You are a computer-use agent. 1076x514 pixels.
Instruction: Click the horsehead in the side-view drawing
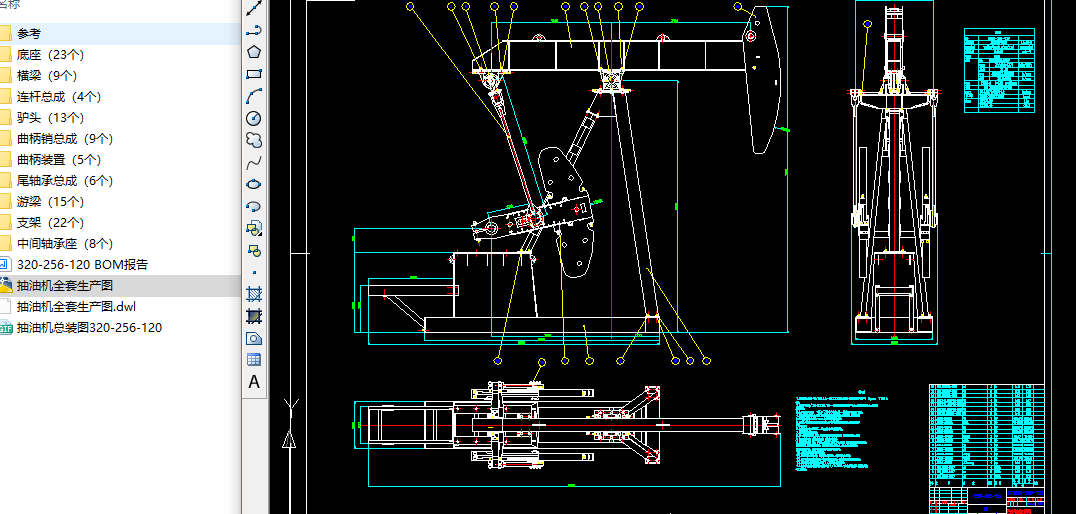click(x=764, y=79)
